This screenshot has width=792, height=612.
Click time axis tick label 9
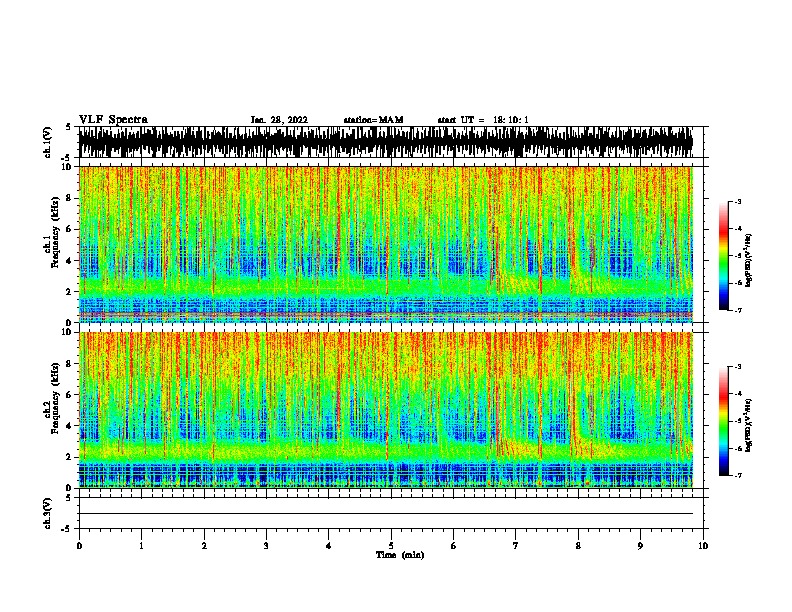pos(640,546)
